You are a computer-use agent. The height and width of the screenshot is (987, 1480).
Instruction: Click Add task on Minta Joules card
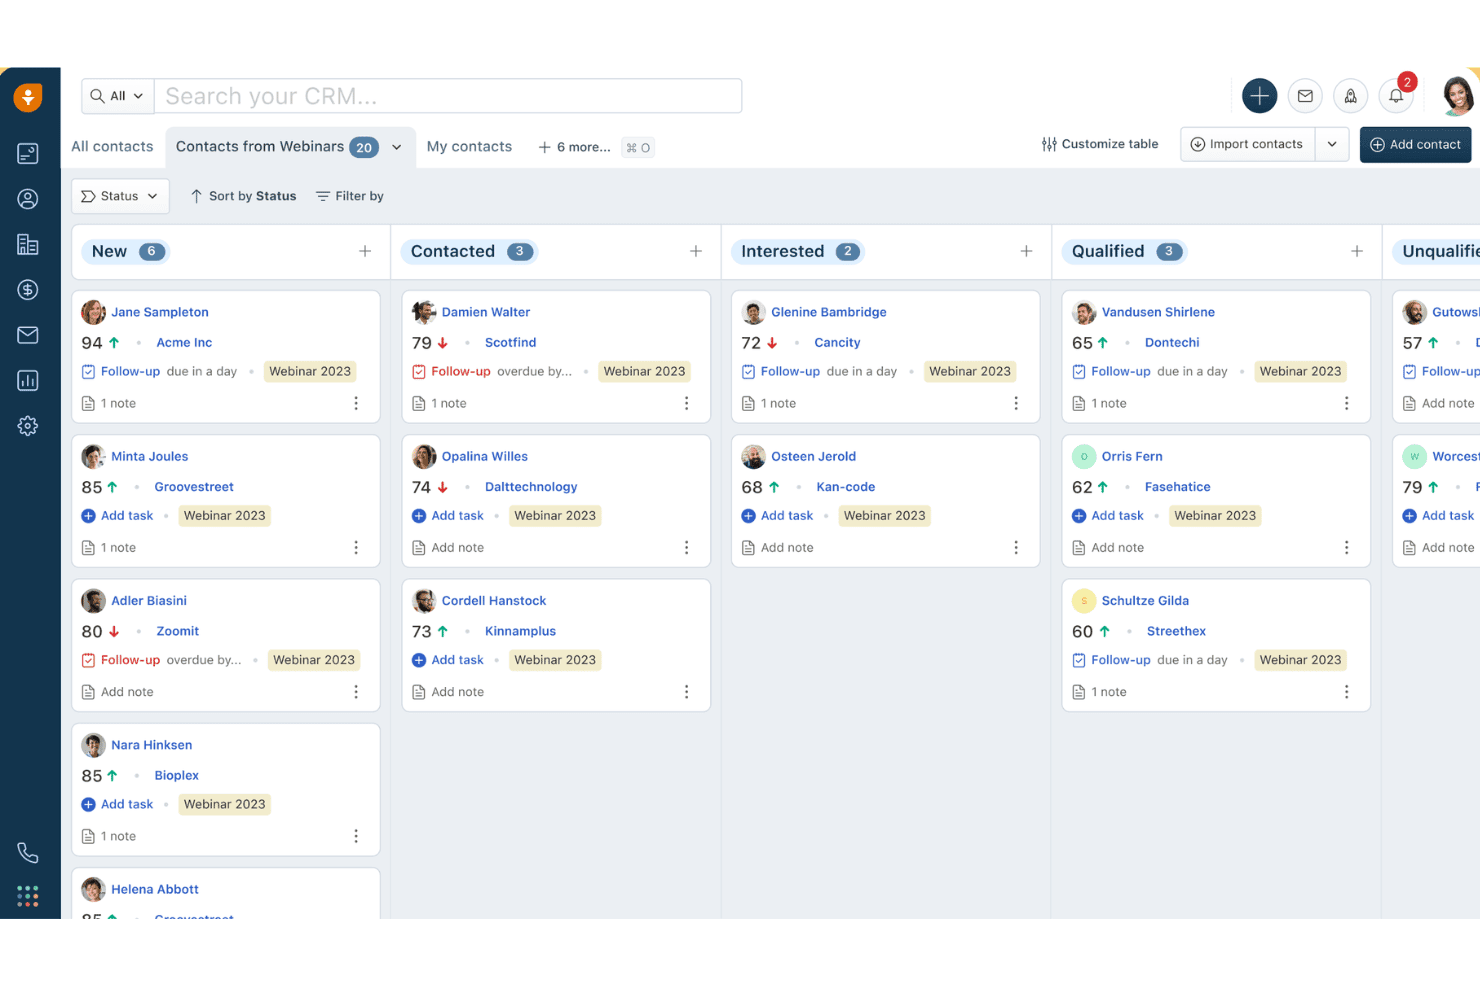(117, 516)
